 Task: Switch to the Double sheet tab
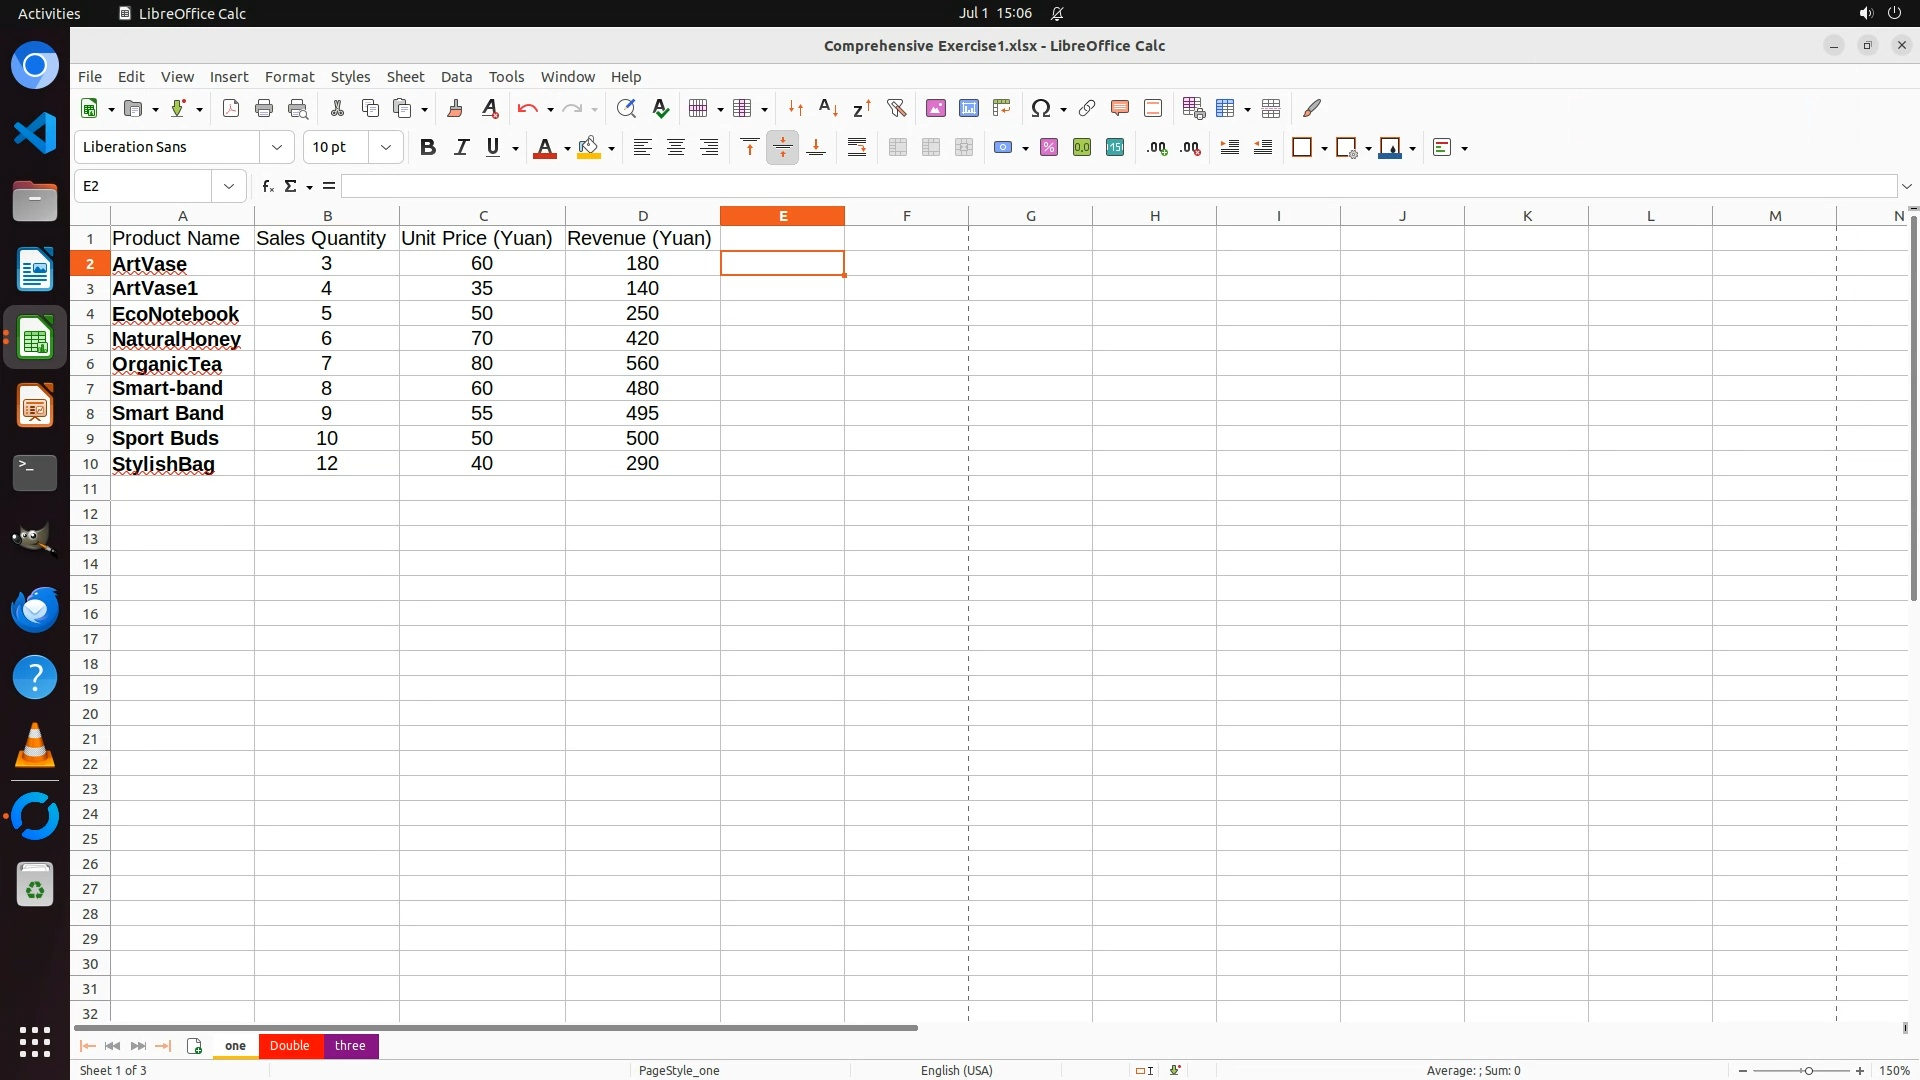point(289,1045)
